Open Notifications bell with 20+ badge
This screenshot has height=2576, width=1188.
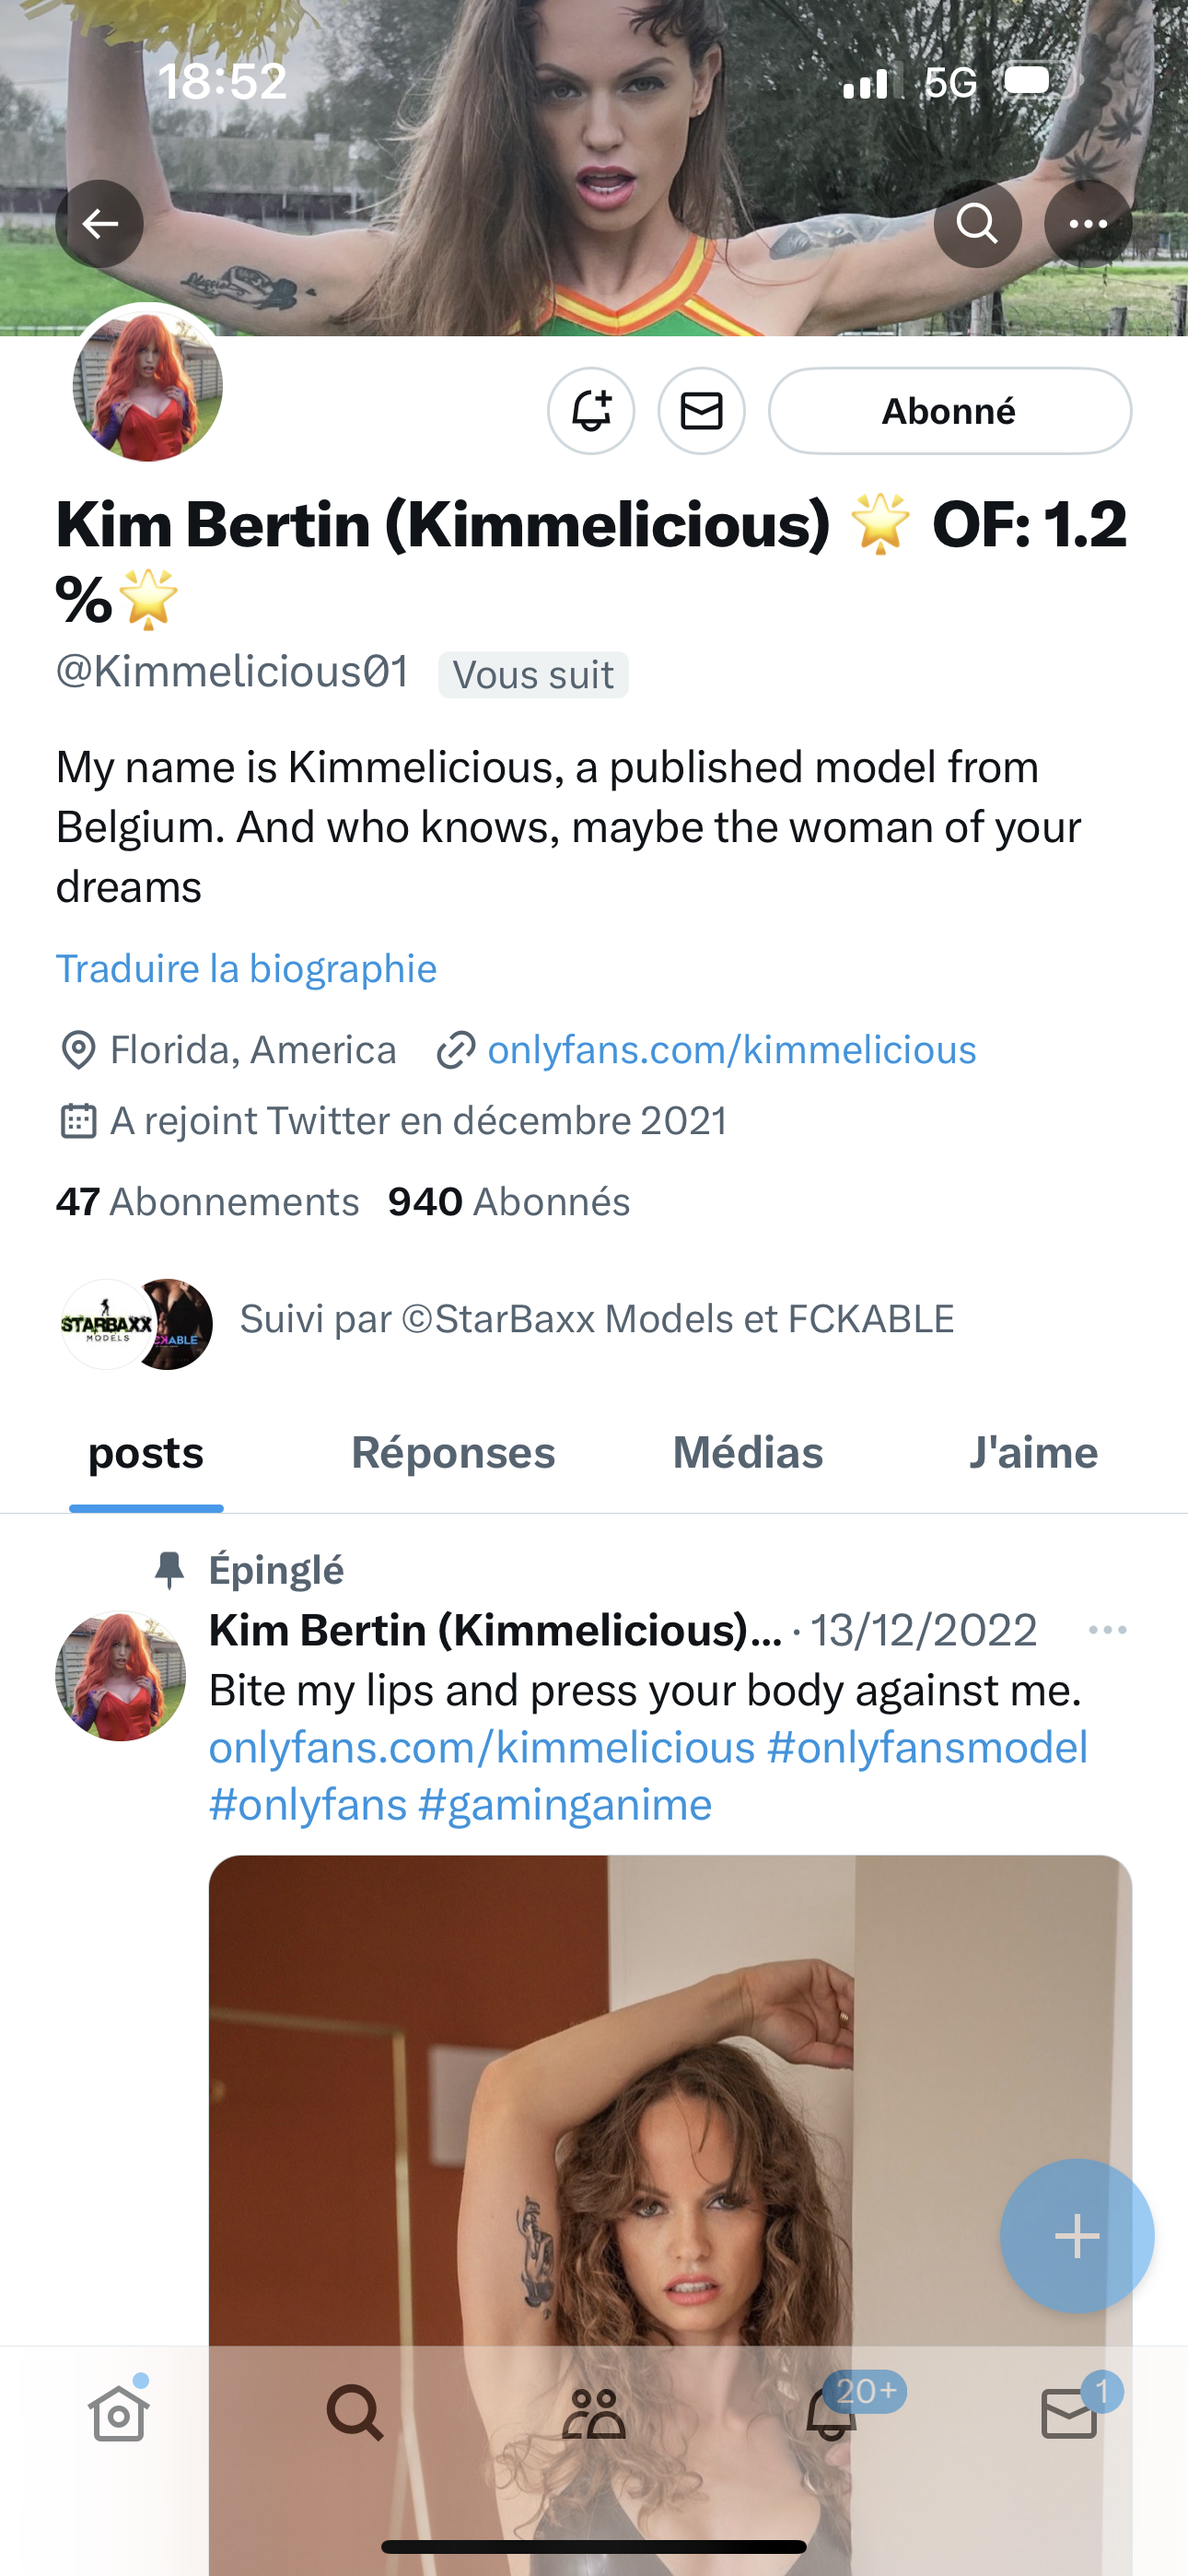pyautogui.click(x=832, y=2415)
